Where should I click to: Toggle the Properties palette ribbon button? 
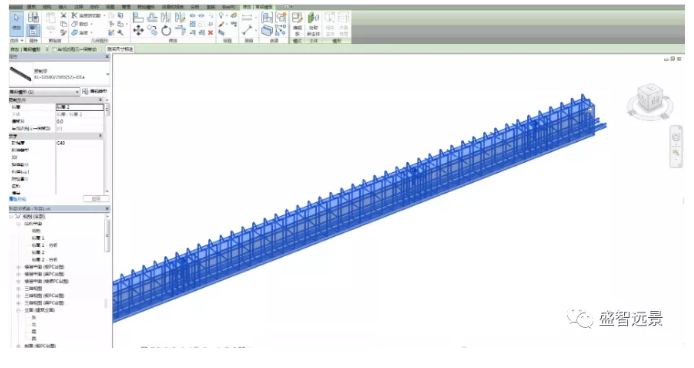pyautogui.click(x=33, y=31)
